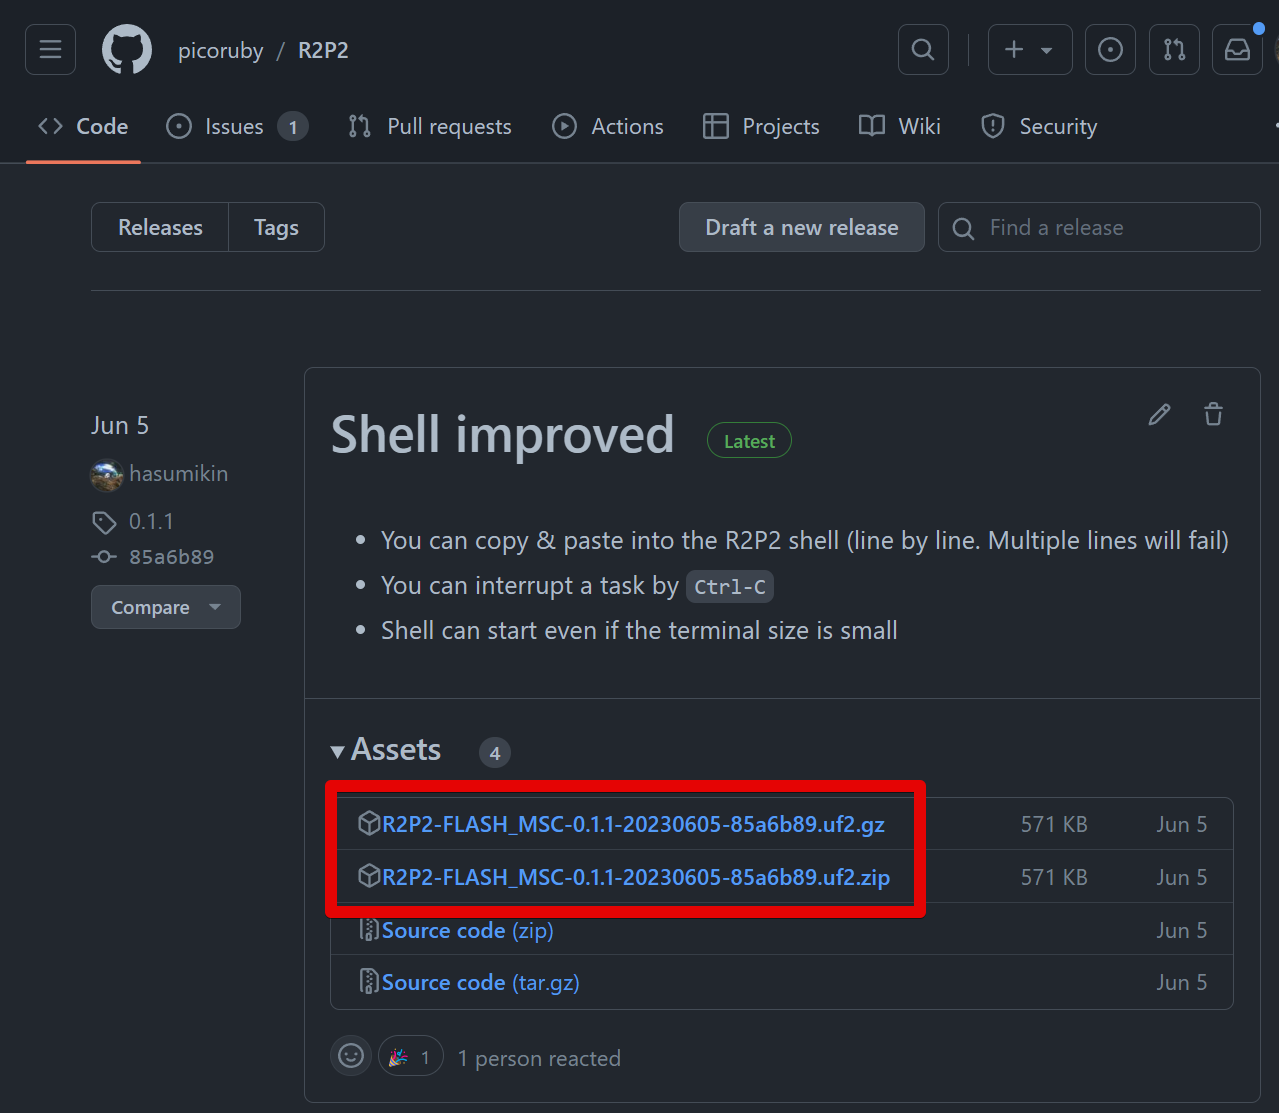Download the uf2.zip asset file
The width and height of the screenshot is (1279, 1113).
[635, 877]
